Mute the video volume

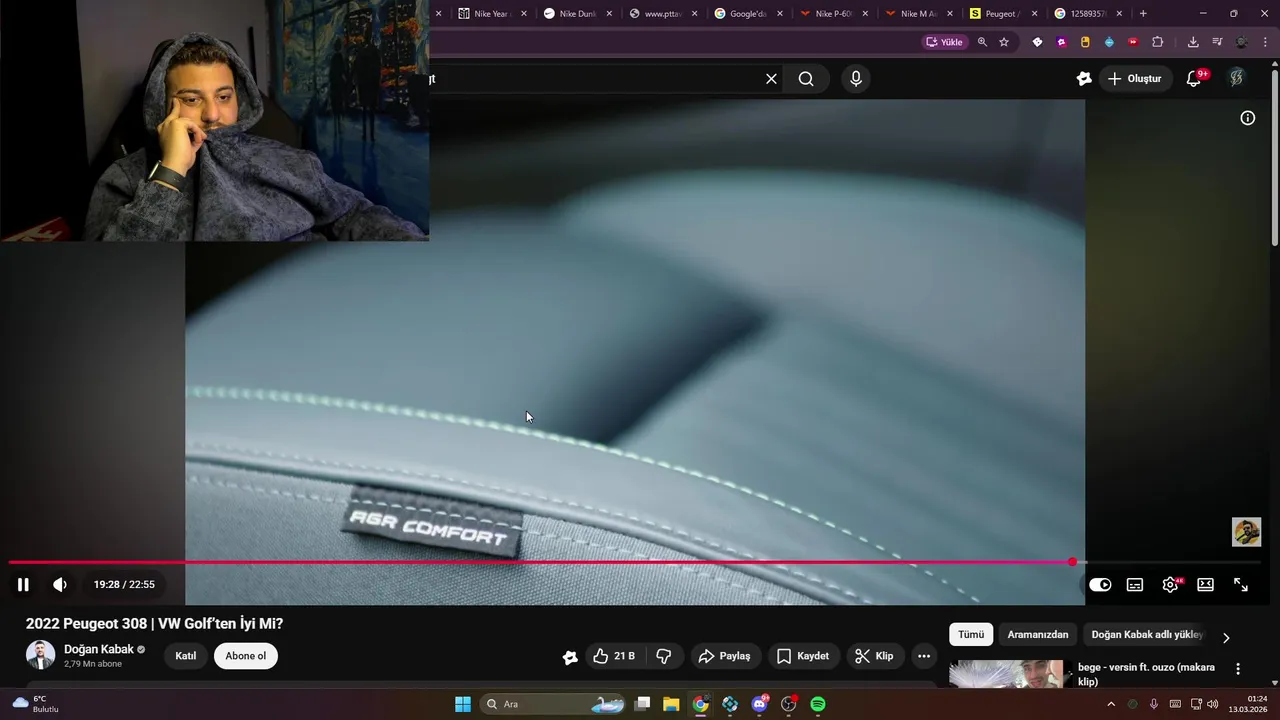pos(60,584)
